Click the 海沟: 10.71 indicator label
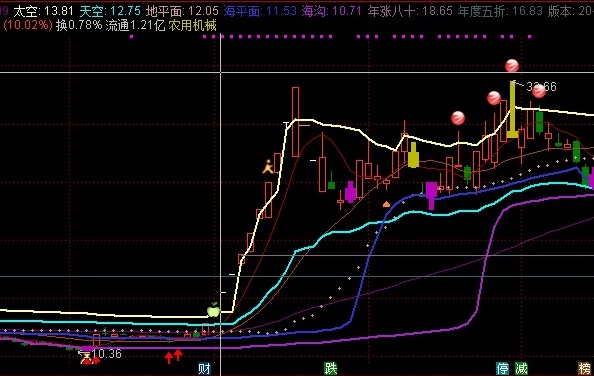The width and height of the screenshot is (594, 376). coord(331,11)
